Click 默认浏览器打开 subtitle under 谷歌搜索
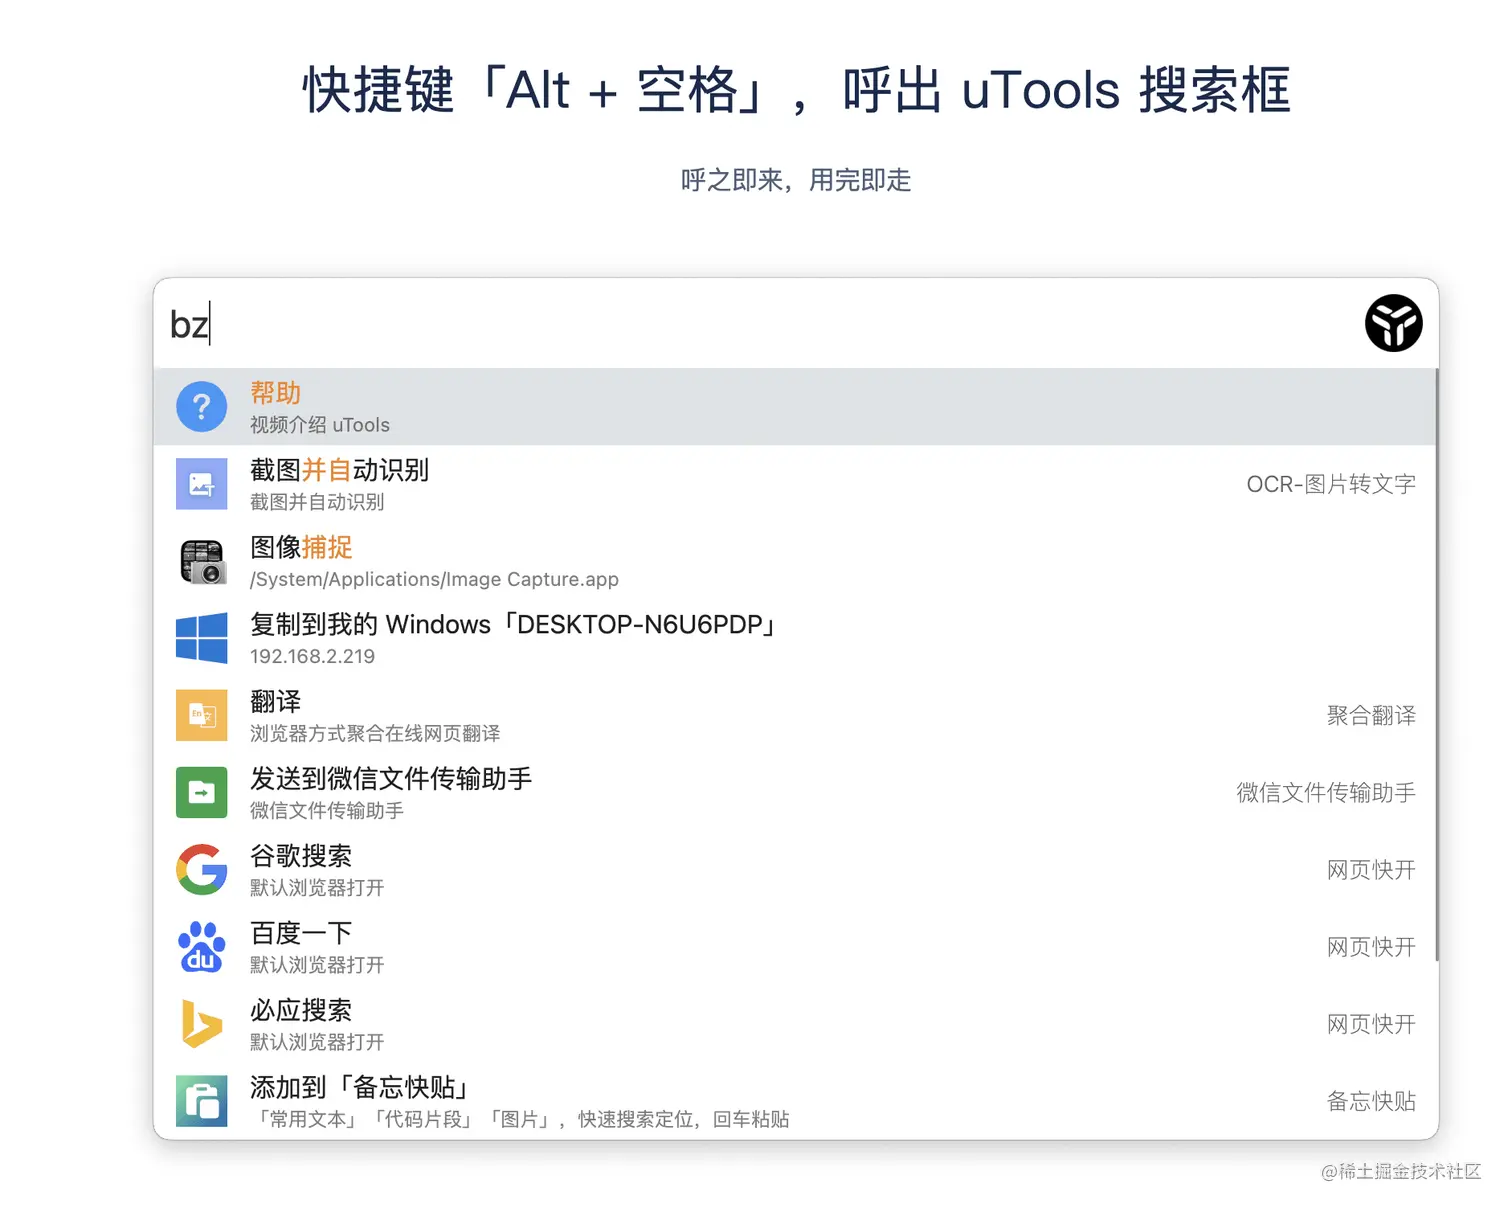This screenshot has width=1512, height=1212. tap(317, 887)
